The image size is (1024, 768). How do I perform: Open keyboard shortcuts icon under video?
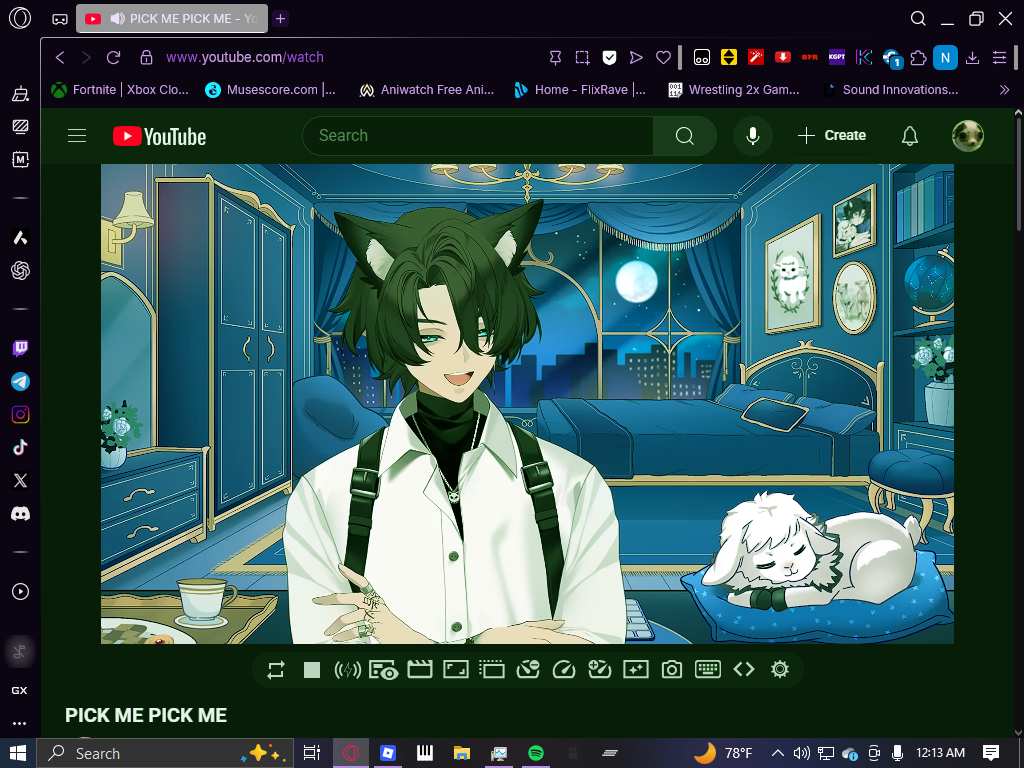(x=708, y=669)
